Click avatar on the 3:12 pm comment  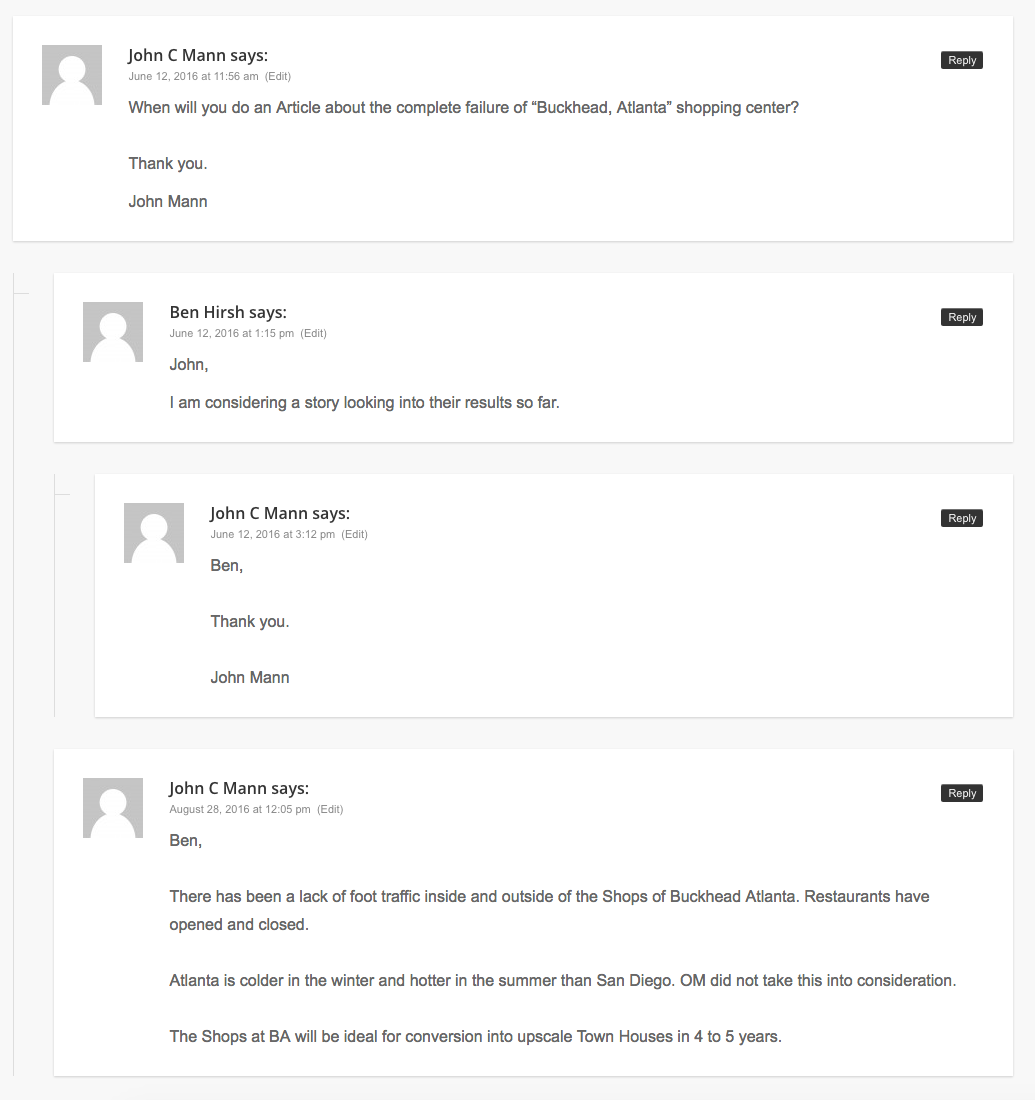click(154, 533)
